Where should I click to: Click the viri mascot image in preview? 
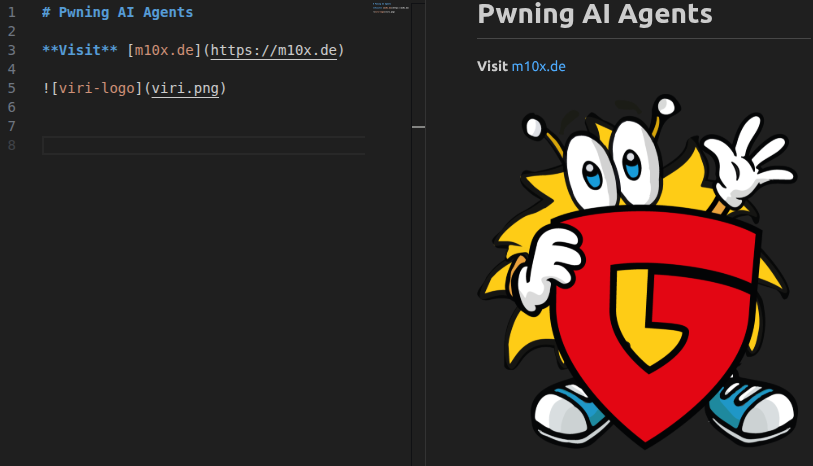(x=638, y=272)
